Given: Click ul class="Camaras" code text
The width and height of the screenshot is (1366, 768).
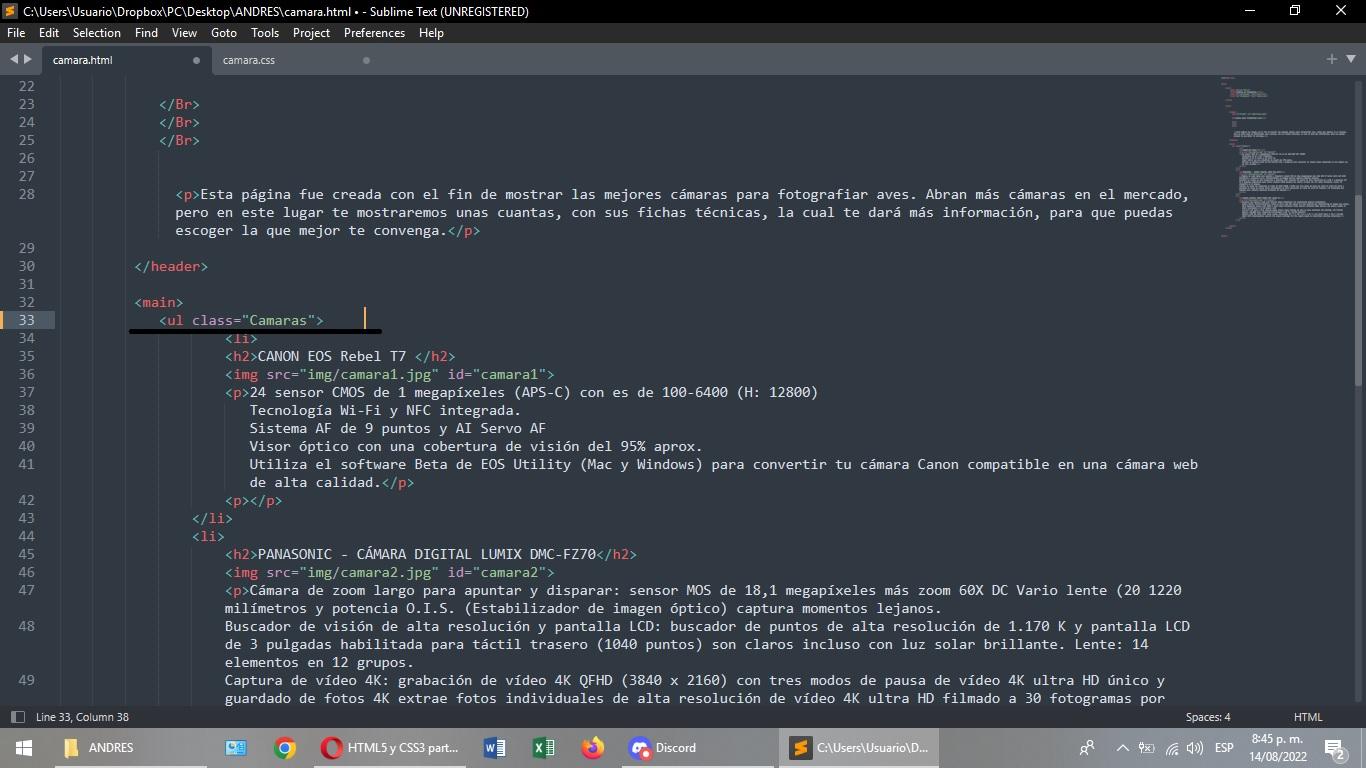Looking at the screenshot, I should [x=241, y=320].
